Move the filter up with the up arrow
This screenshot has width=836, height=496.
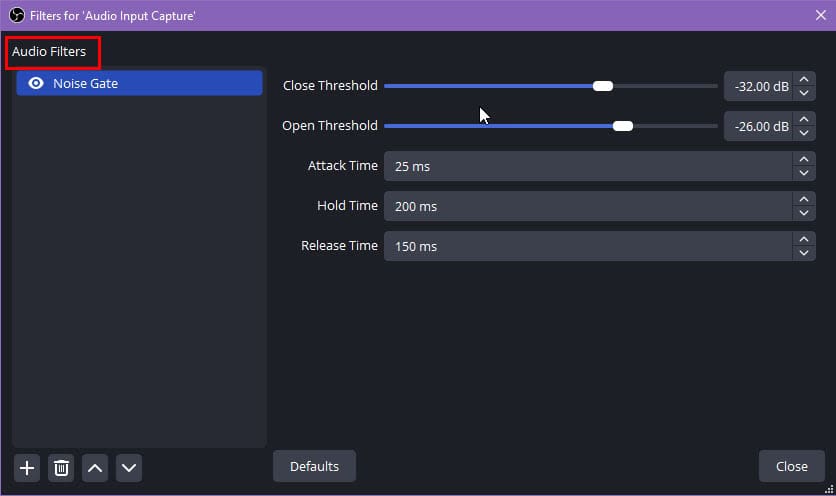click(95, 468)
